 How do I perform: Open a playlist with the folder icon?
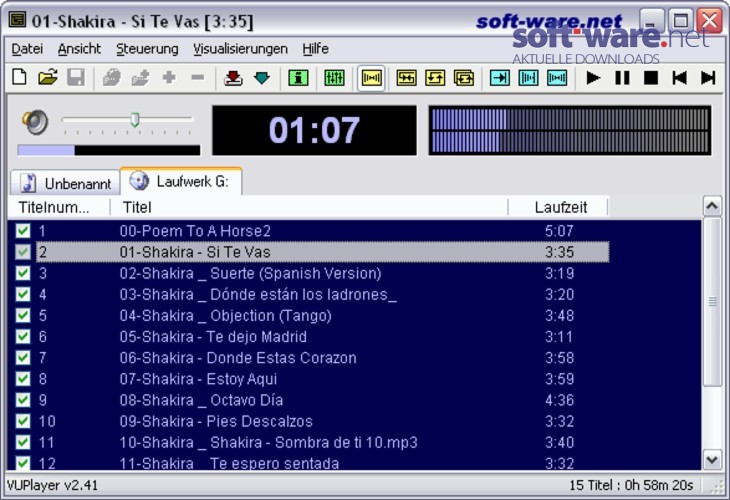coord(47,77)
